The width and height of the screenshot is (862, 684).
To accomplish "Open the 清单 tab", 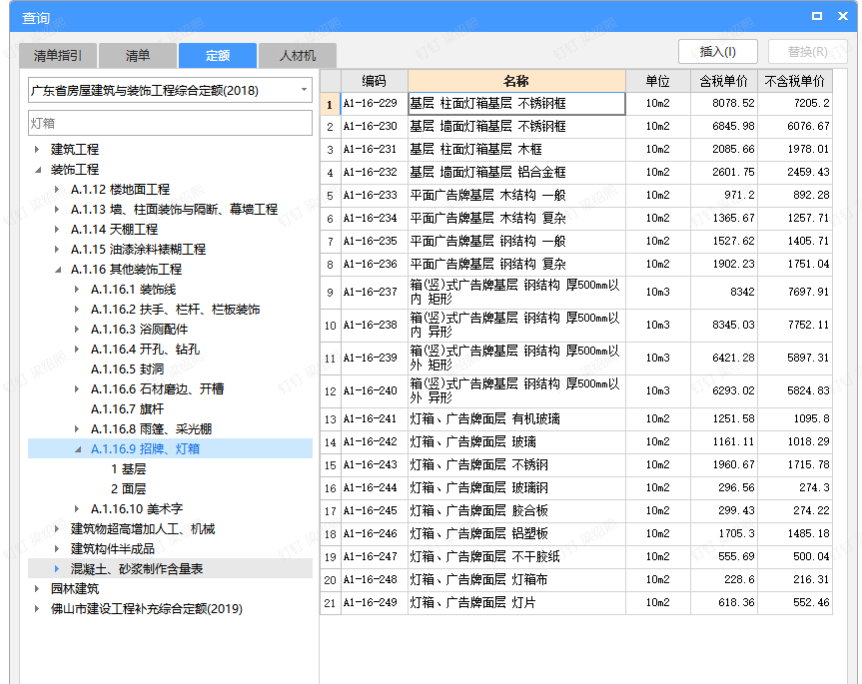I will click(137, 55).
